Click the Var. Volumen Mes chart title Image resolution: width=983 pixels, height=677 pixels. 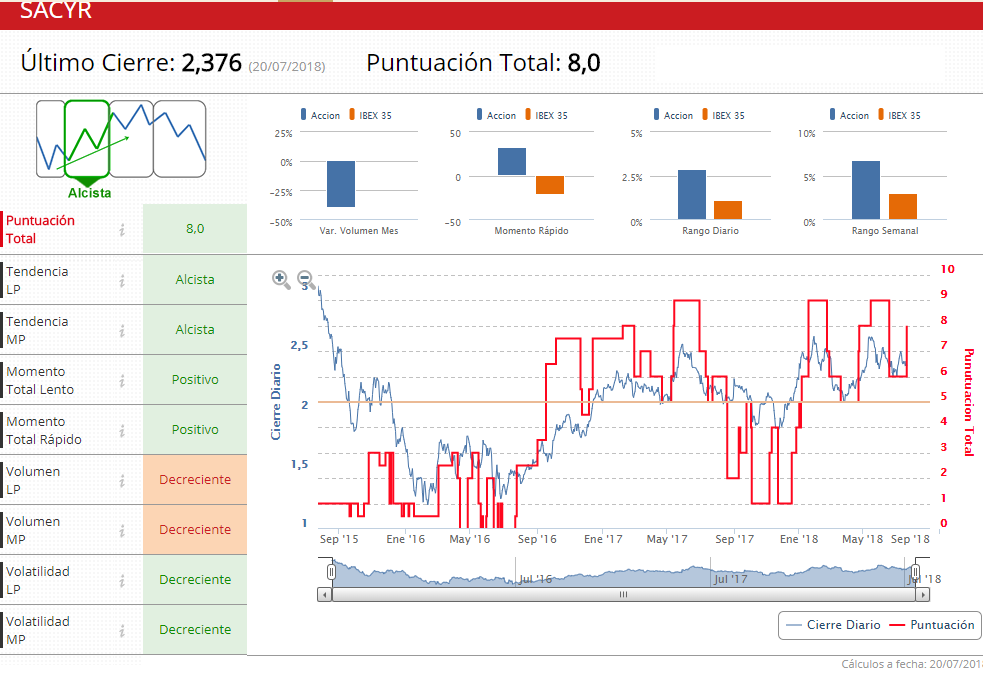tap(359, 231)
